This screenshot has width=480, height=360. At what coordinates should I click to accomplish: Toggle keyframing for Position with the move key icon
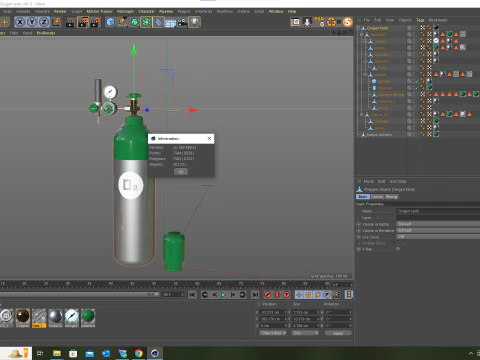coord(299,295)
